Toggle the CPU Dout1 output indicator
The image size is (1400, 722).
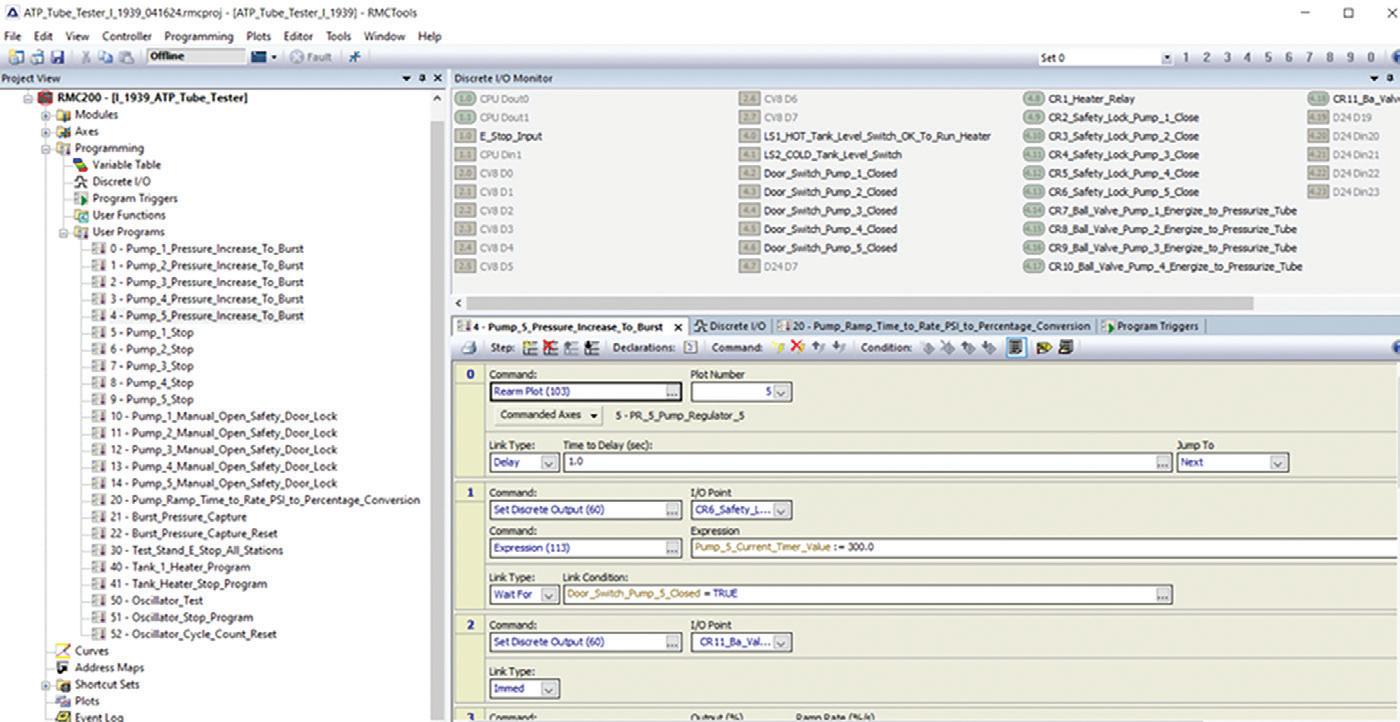pyautogui.click(x=465, y=117)
